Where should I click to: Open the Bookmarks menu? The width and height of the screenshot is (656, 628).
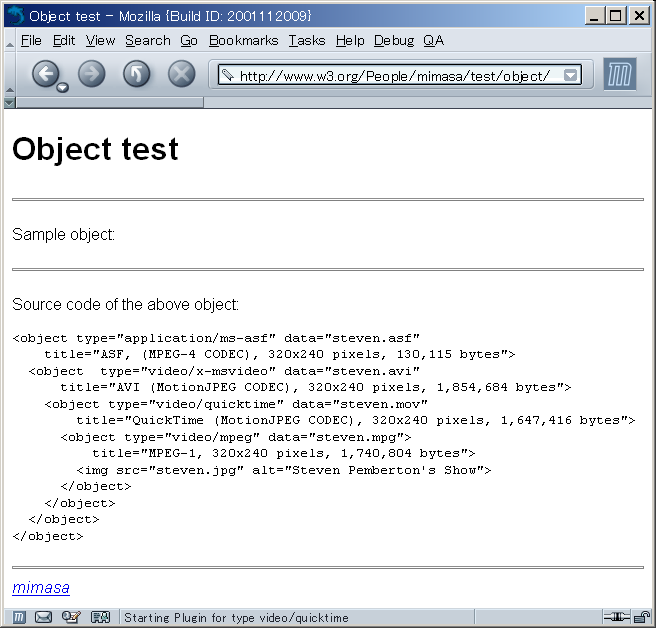(x=243, y=40)
